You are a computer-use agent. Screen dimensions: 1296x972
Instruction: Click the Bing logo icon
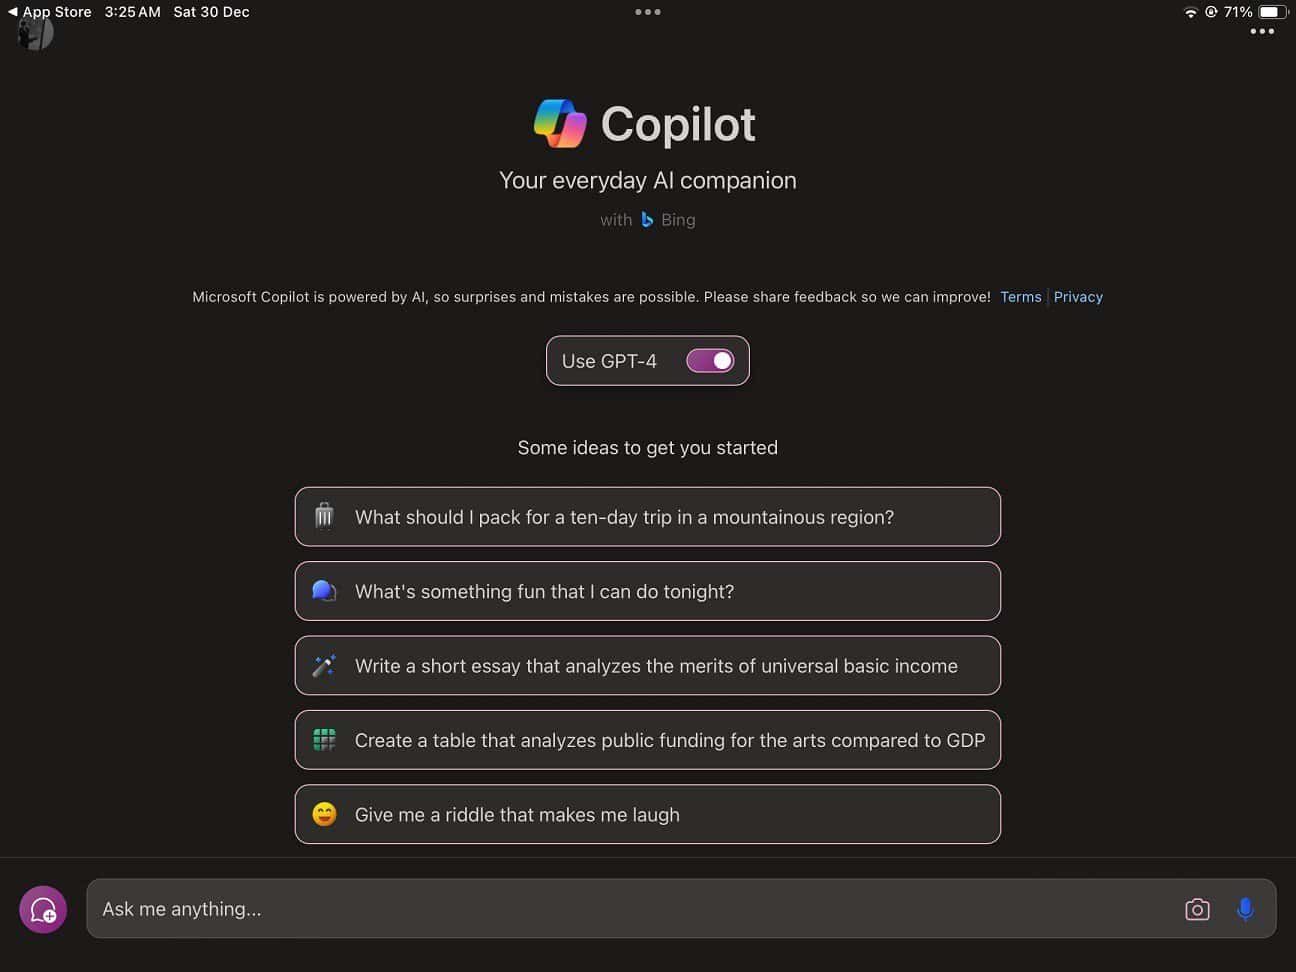tap(647, 220)
